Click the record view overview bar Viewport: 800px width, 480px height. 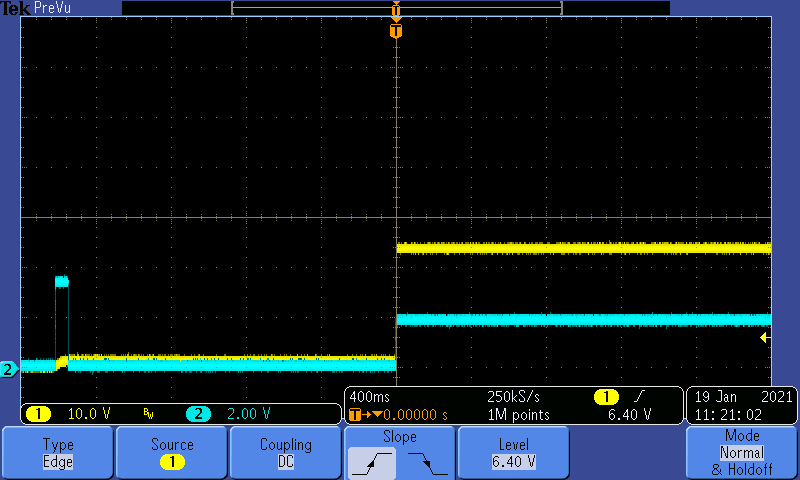[x=396, y=8]
